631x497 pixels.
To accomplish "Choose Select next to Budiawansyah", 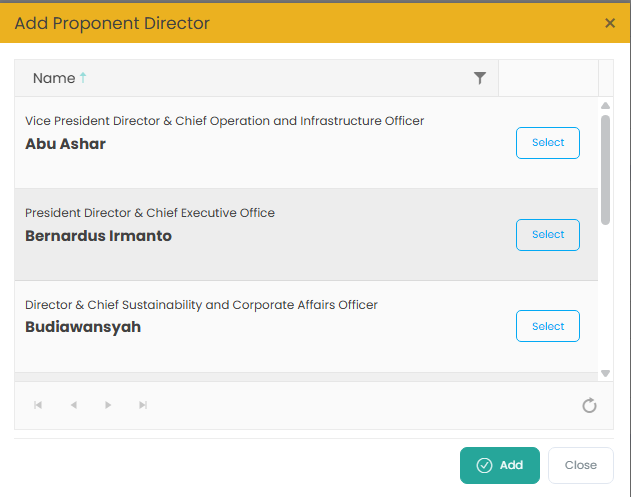I will [547, 326].
